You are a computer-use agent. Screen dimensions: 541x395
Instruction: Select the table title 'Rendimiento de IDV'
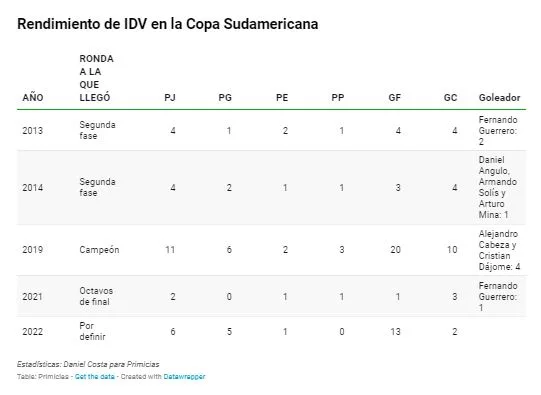coord(168,24)
